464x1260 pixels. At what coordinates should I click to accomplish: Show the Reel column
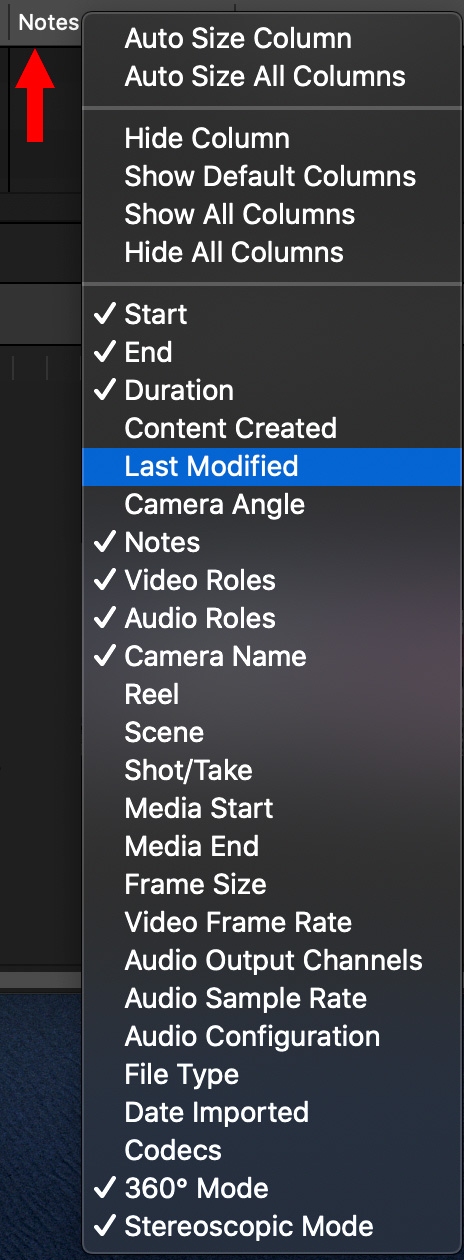[x=272, y=695]
